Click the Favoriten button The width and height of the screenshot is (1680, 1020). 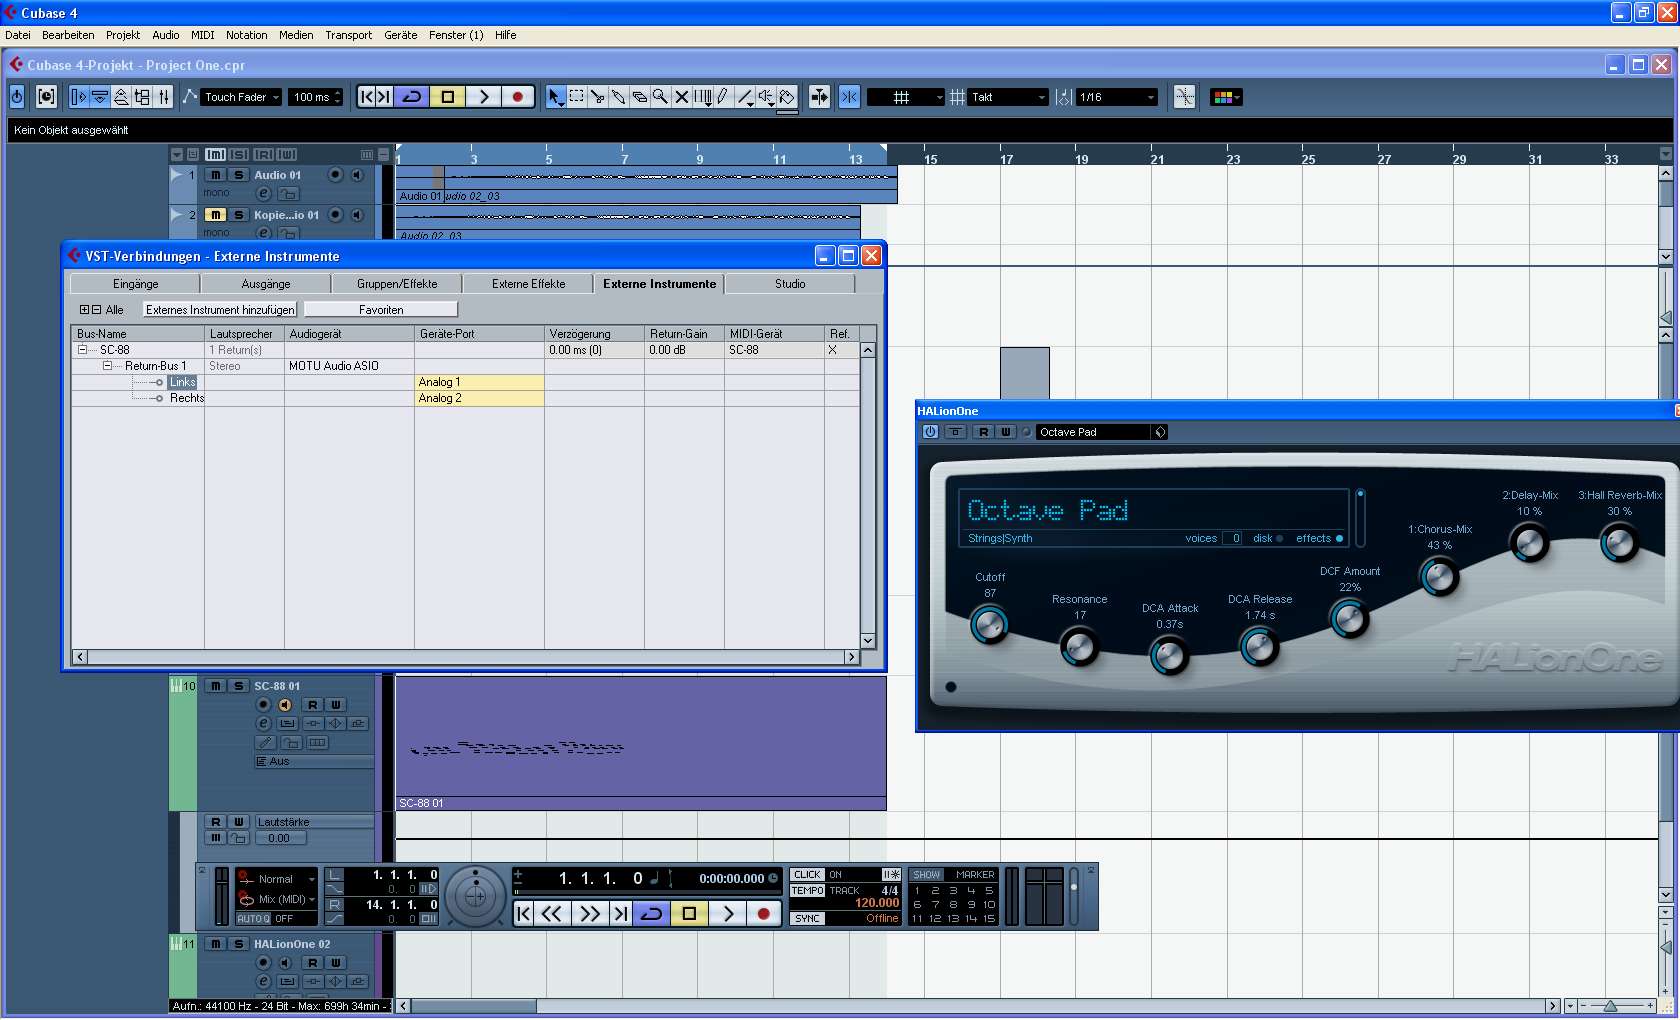pos(381,310)
